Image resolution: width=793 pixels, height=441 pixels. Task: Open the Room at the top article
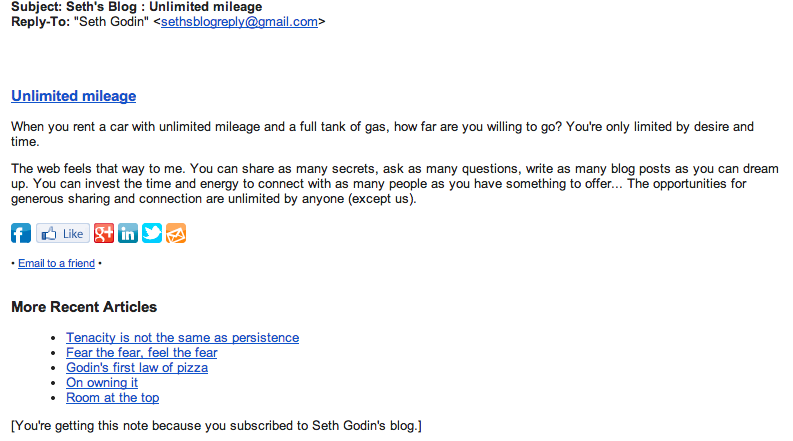click(113, 398)
